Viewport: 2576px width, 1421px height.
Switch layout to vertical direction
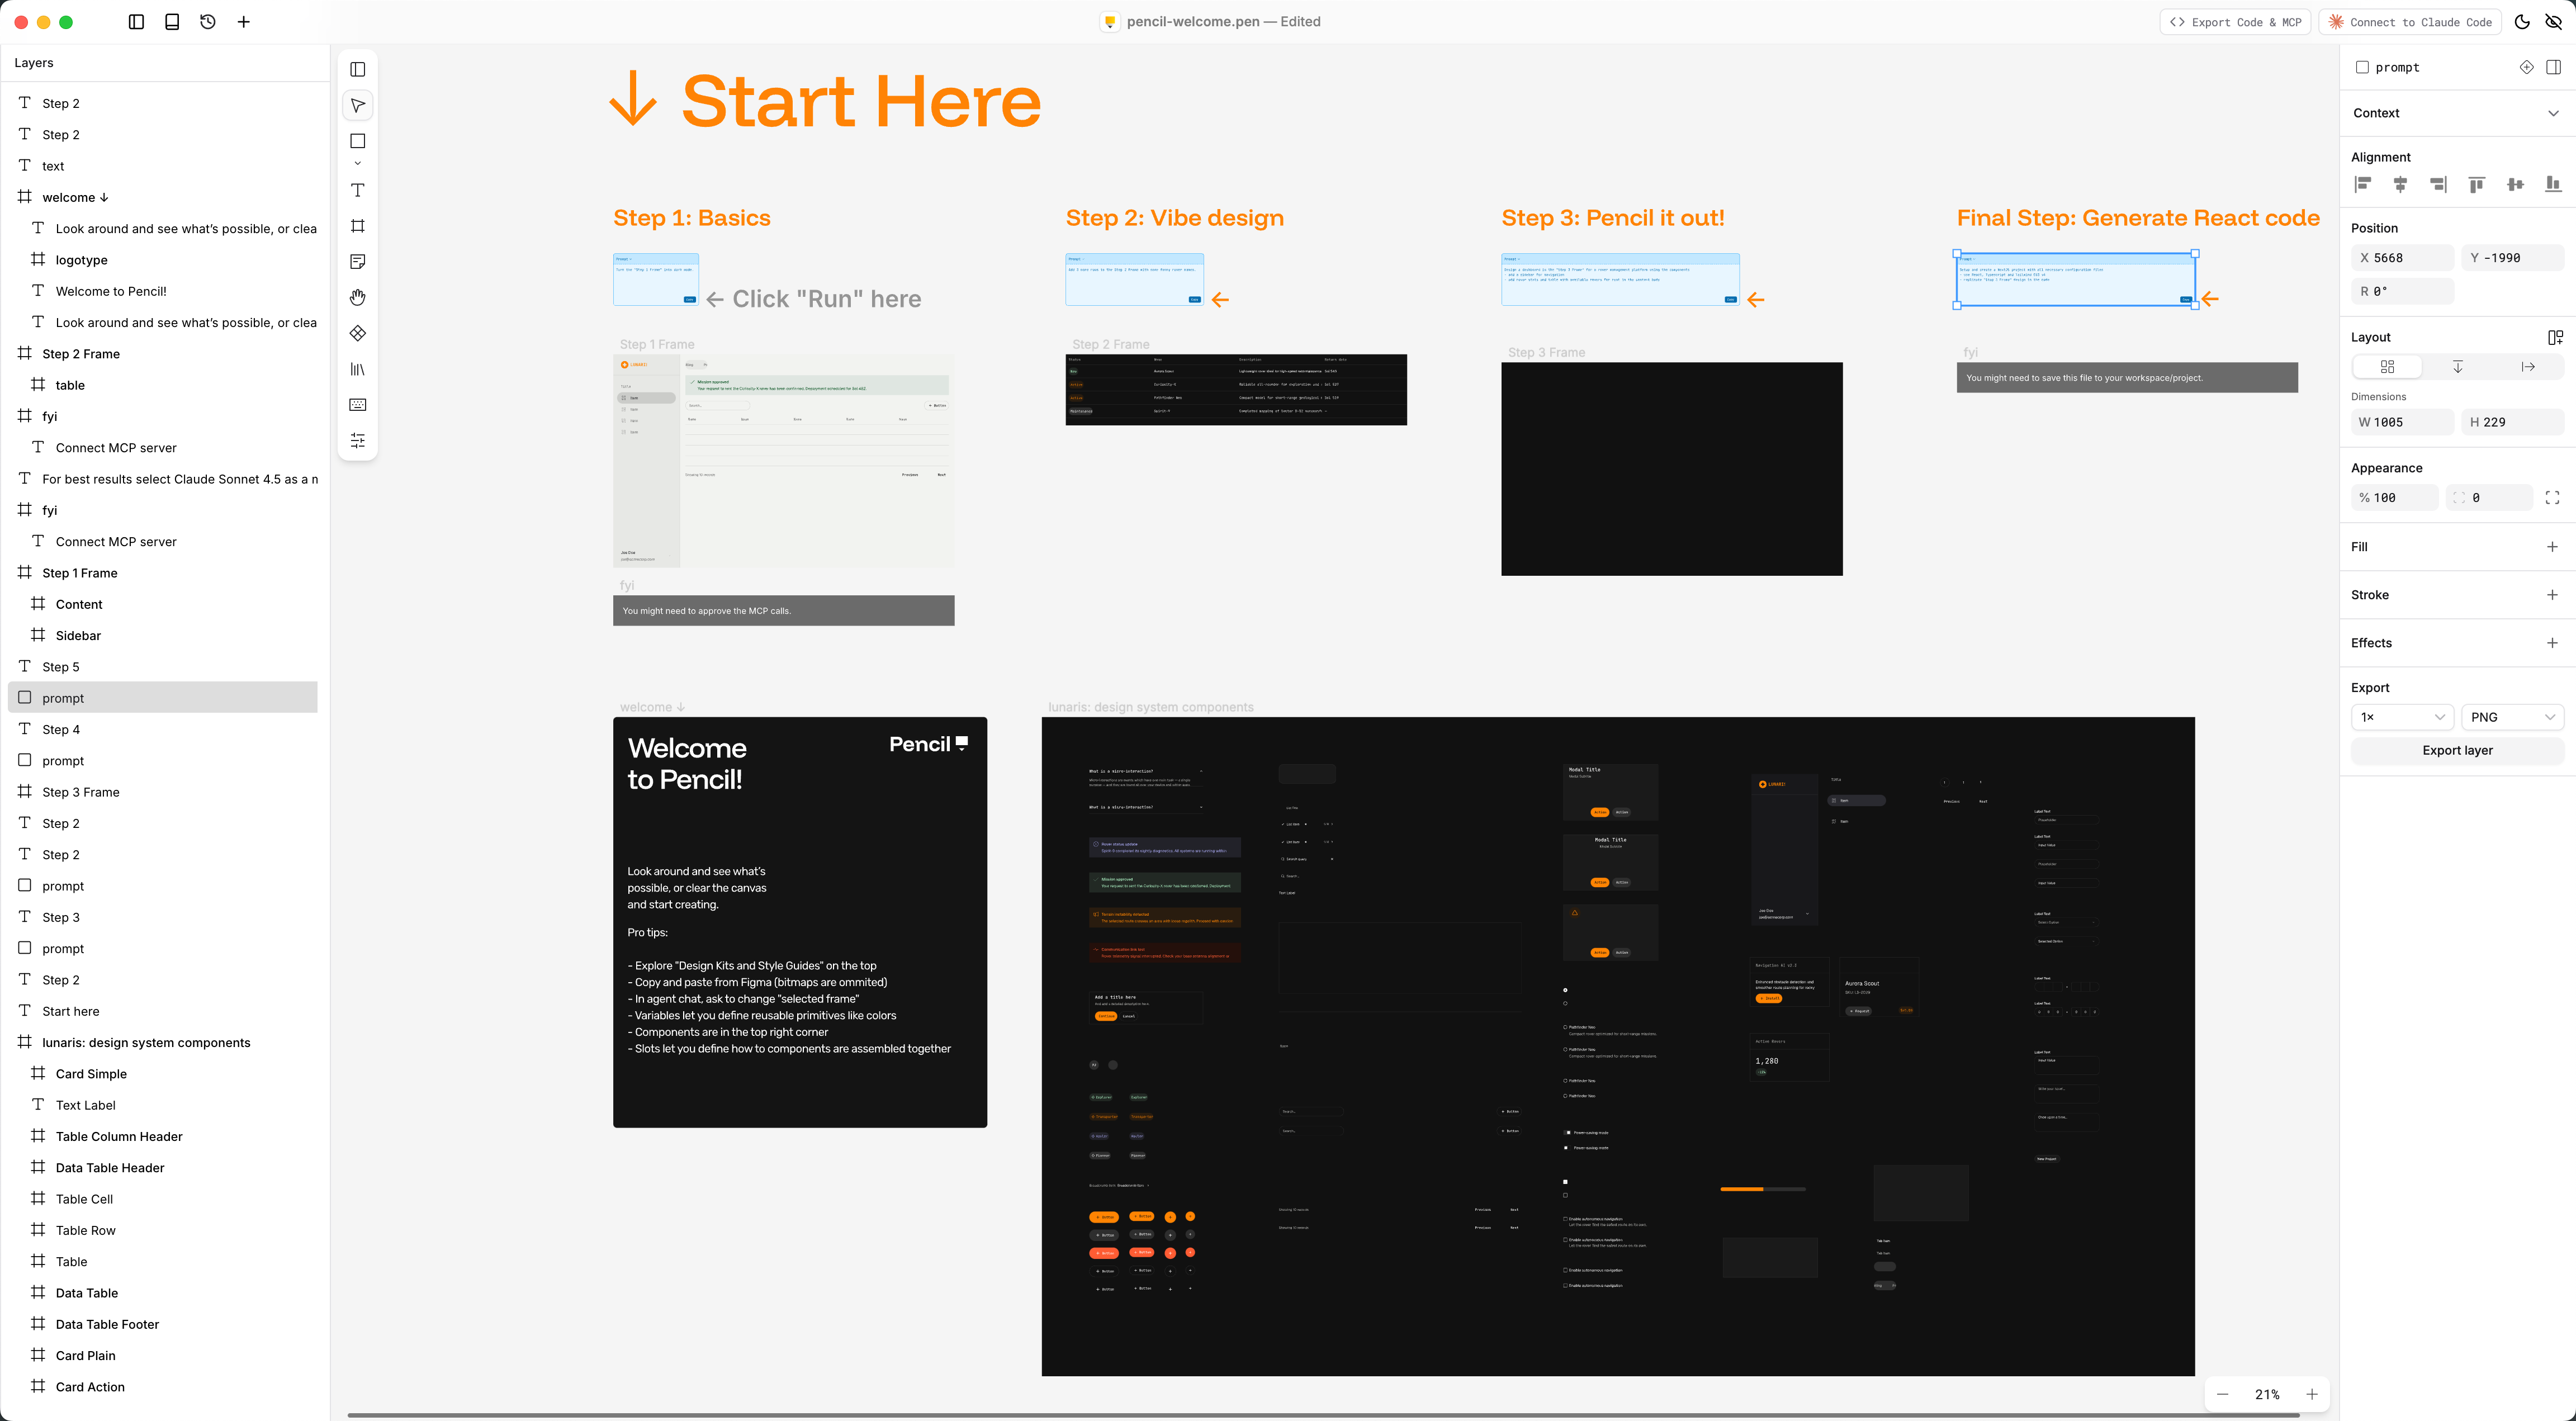(2458, 367)
